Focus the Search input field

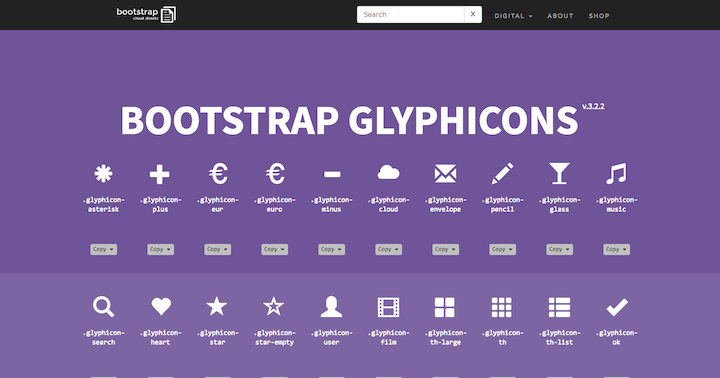click(x=411, y=14)
